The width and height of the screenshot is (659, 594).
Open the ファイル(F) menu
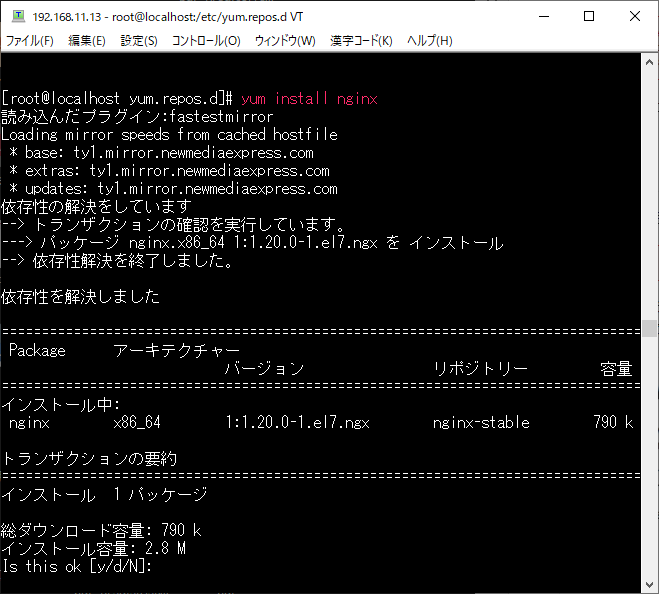click(x=30, y=41)
